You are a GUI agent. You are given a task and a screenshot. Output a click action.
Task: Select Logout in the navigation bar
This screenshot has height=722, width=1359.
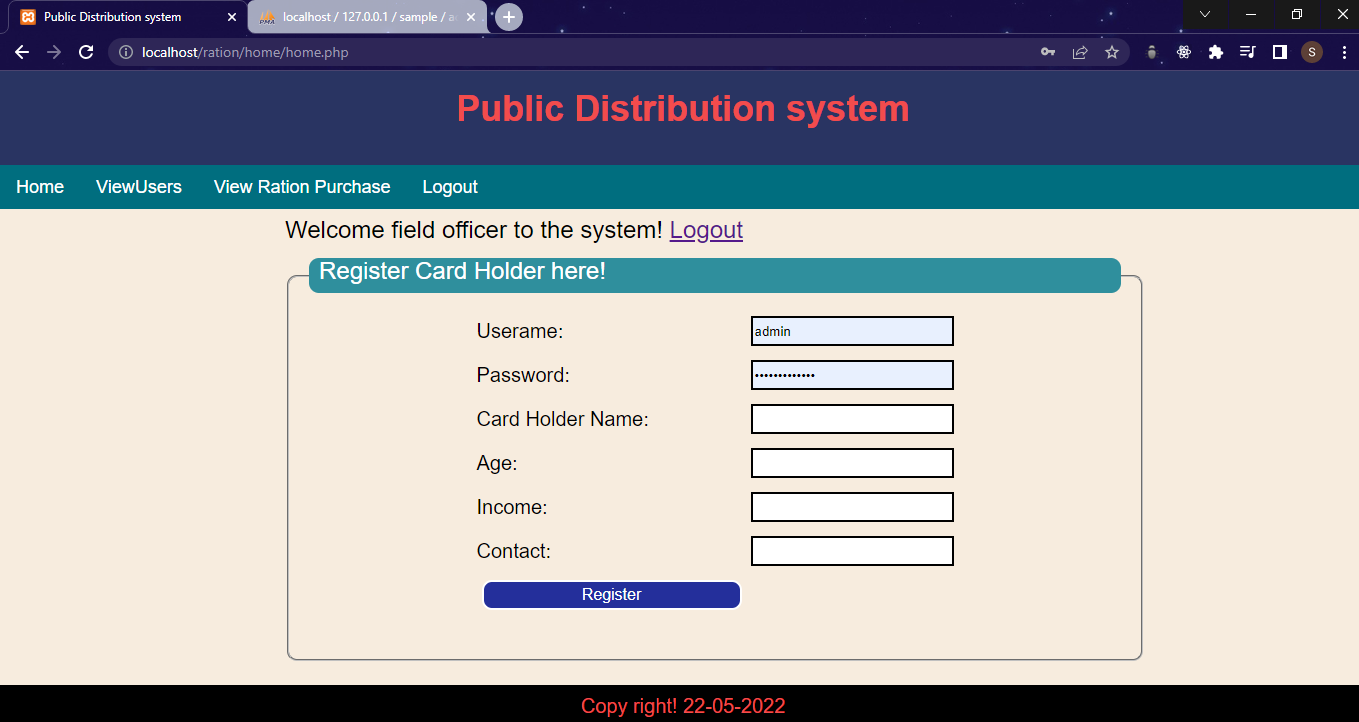tap(450, 187)
